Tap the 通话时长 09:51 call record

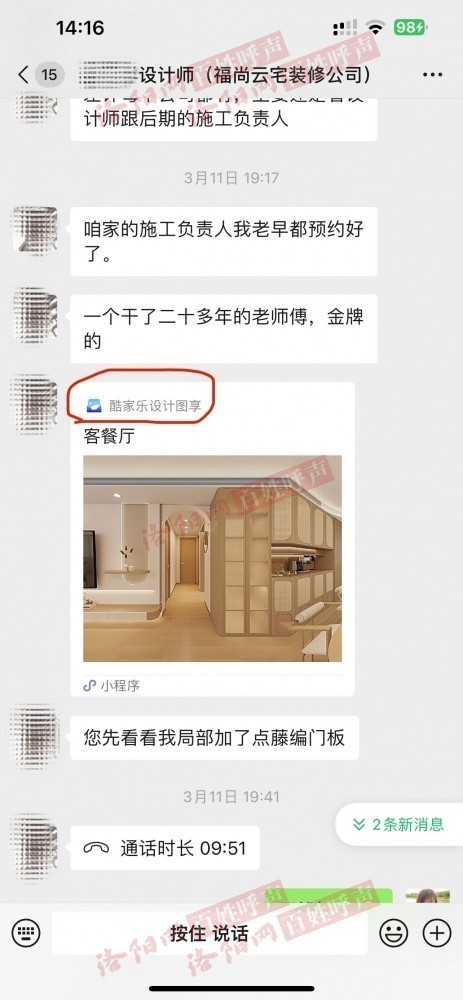165,848
